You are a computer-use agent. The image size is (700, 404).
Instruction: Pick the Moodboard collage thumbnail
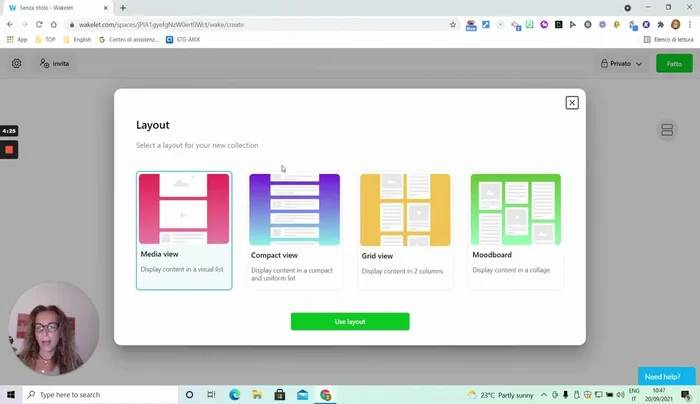click(516, 209)
